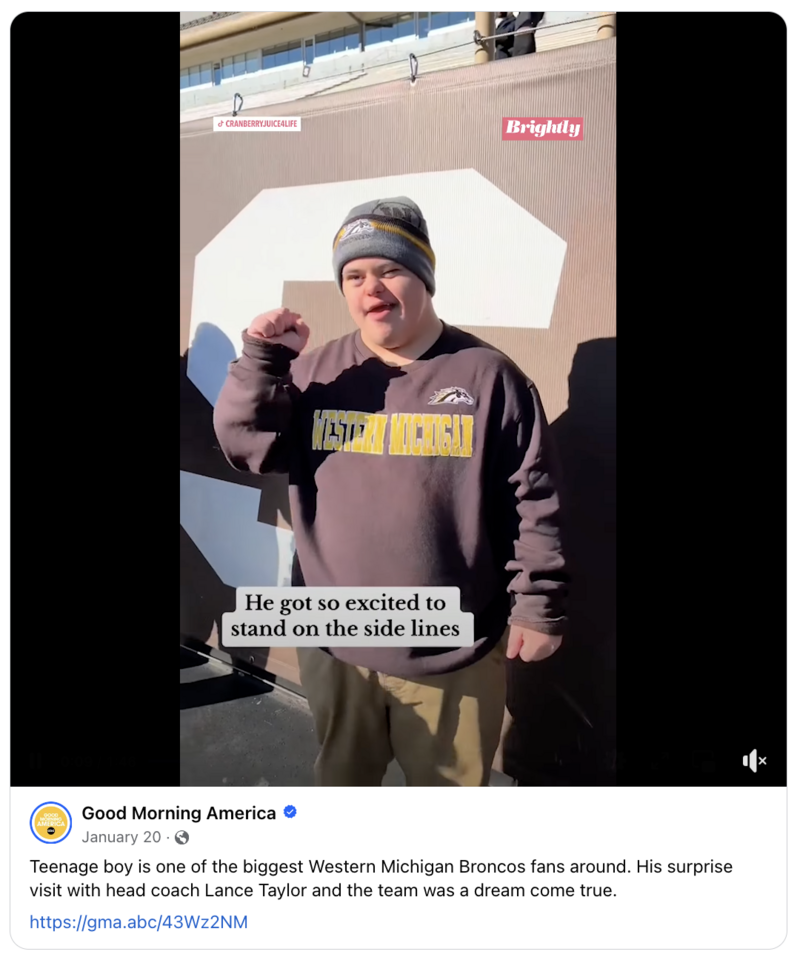This screenshot has width=800, height=960.
Task: Click the TikTok note icon in the watermark
Action: point(220,124)
